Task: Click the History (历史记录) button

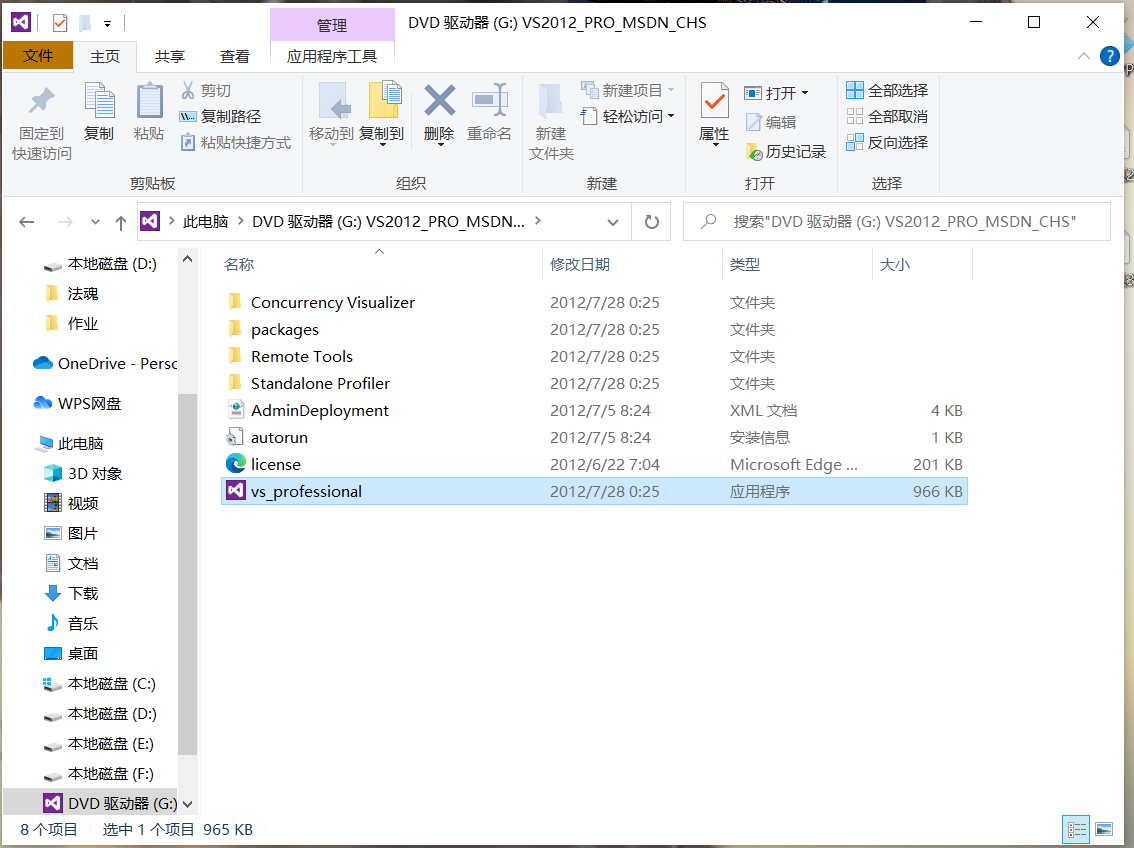Action: pyautogui.click(x=785, y=151)
